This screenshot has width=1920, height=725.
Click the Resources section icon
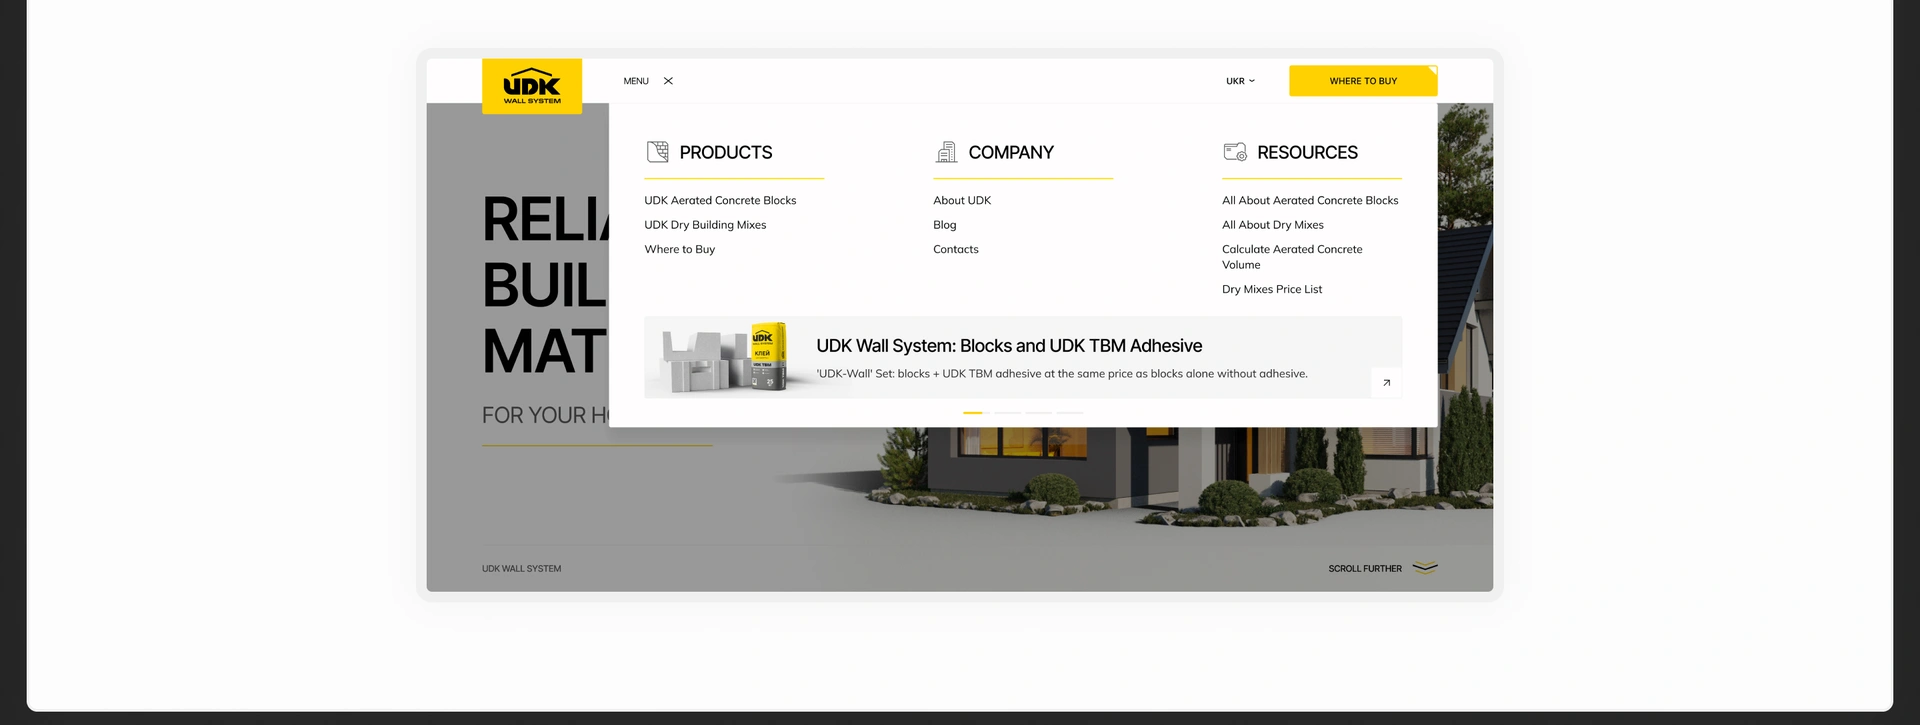(1235, 152)
